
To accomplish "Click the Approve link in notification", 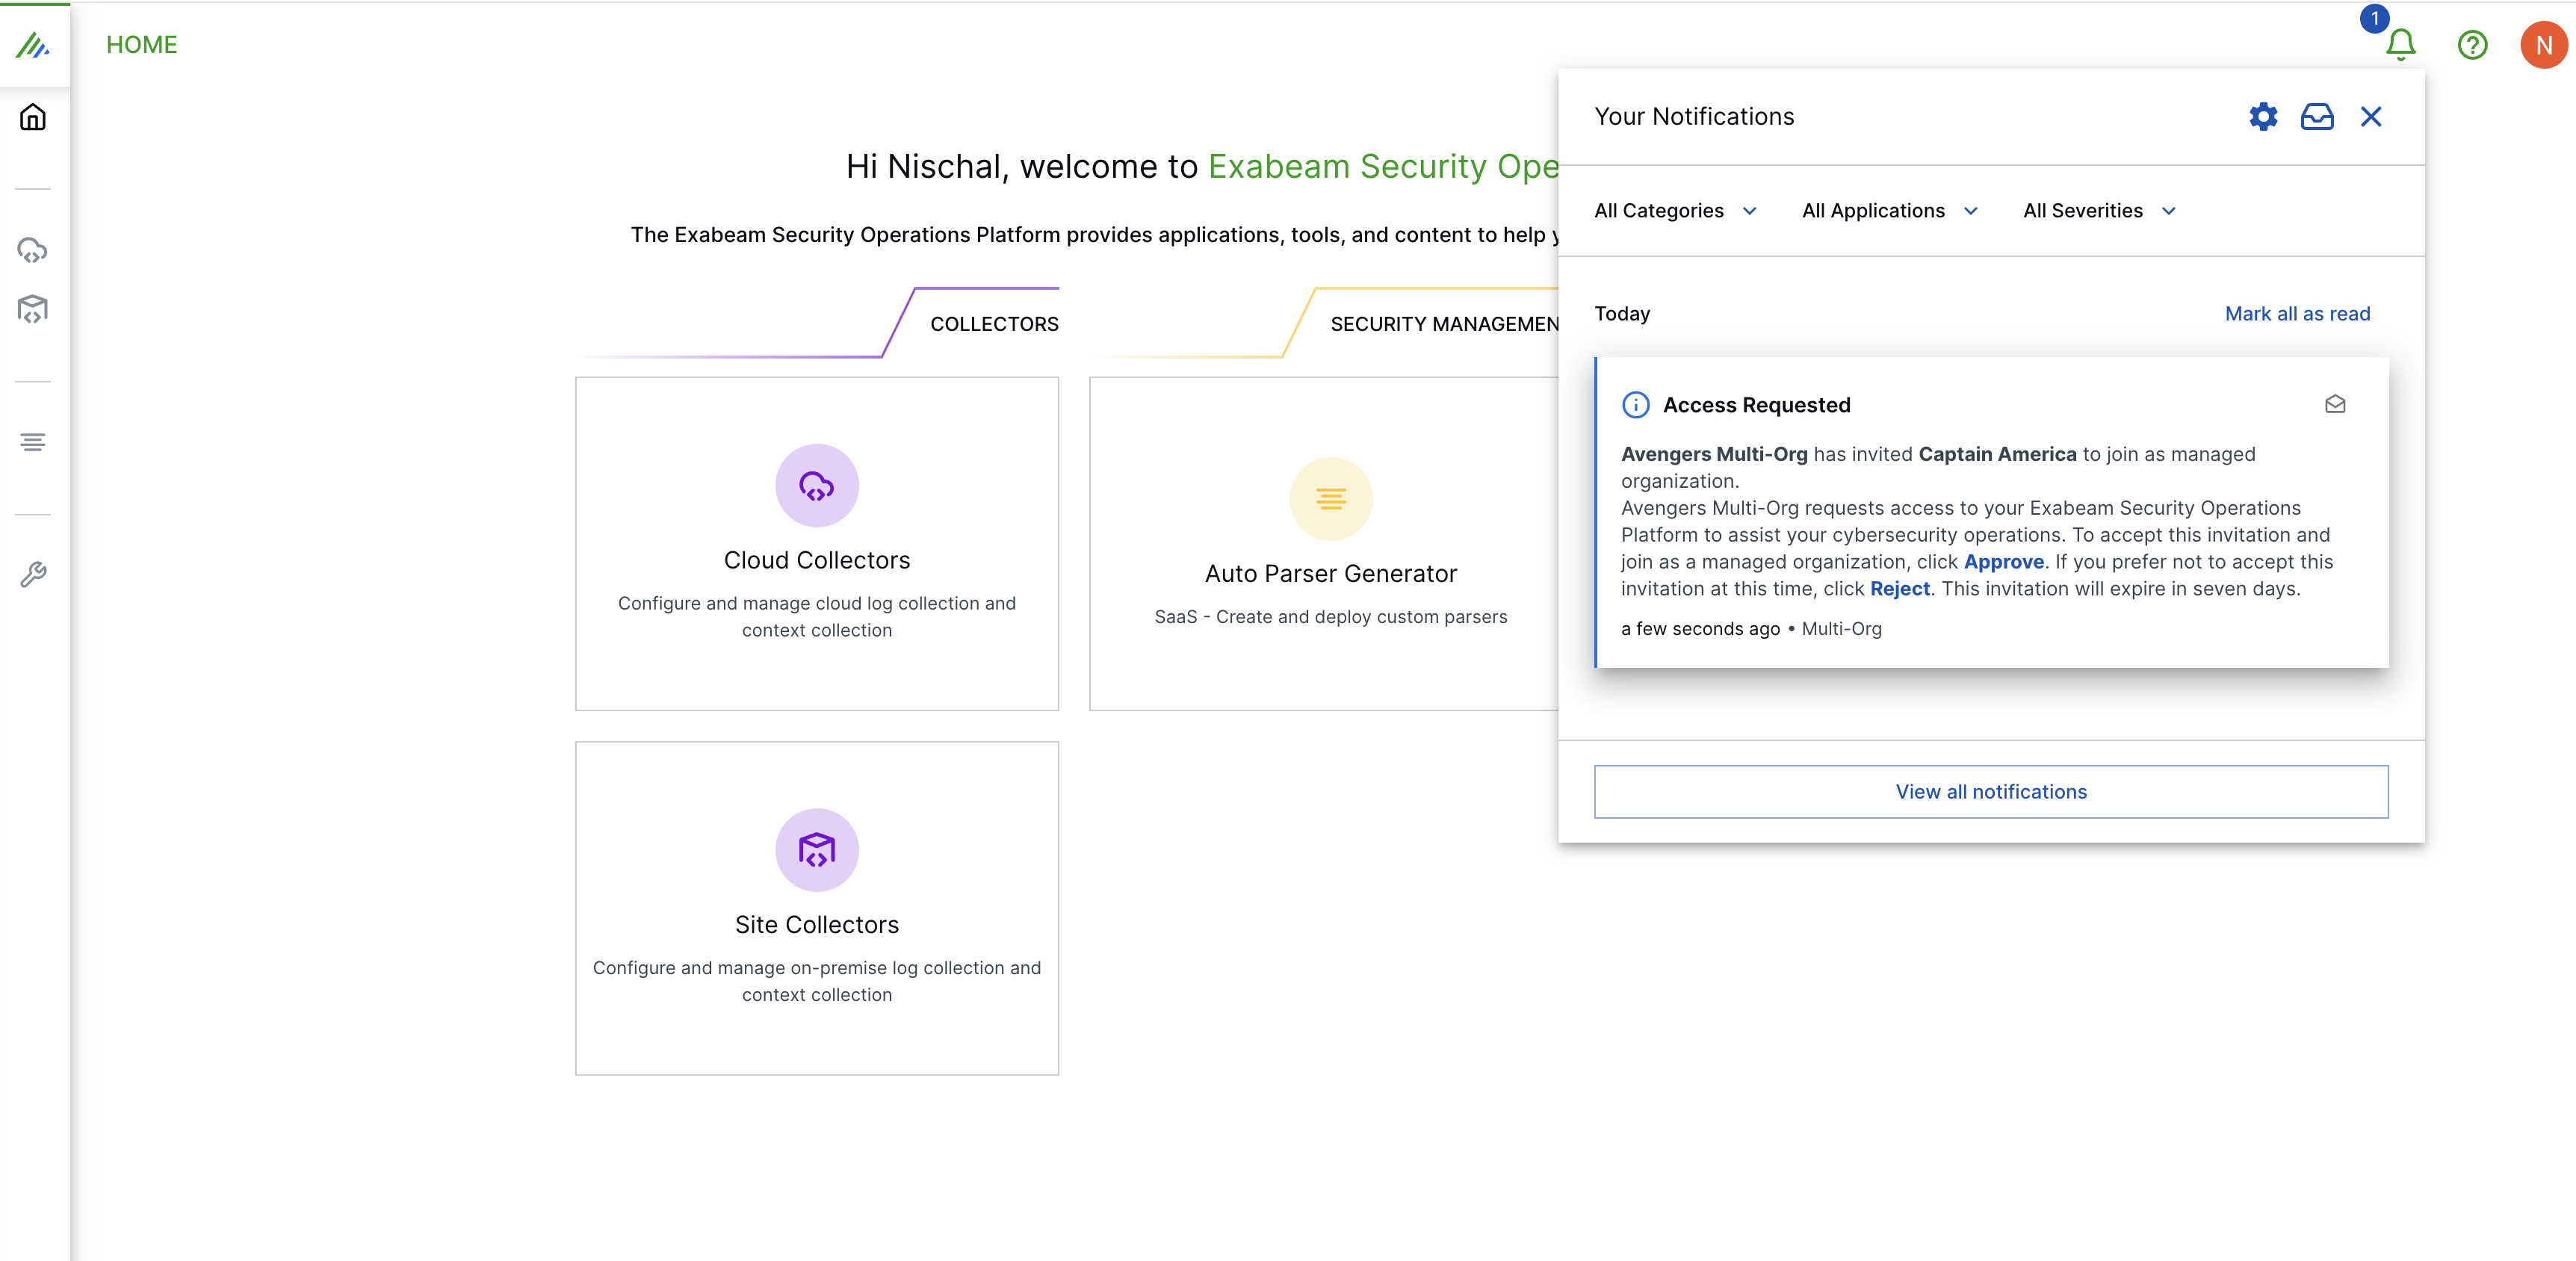I will pyautogui.click(x=2003, y=562).
